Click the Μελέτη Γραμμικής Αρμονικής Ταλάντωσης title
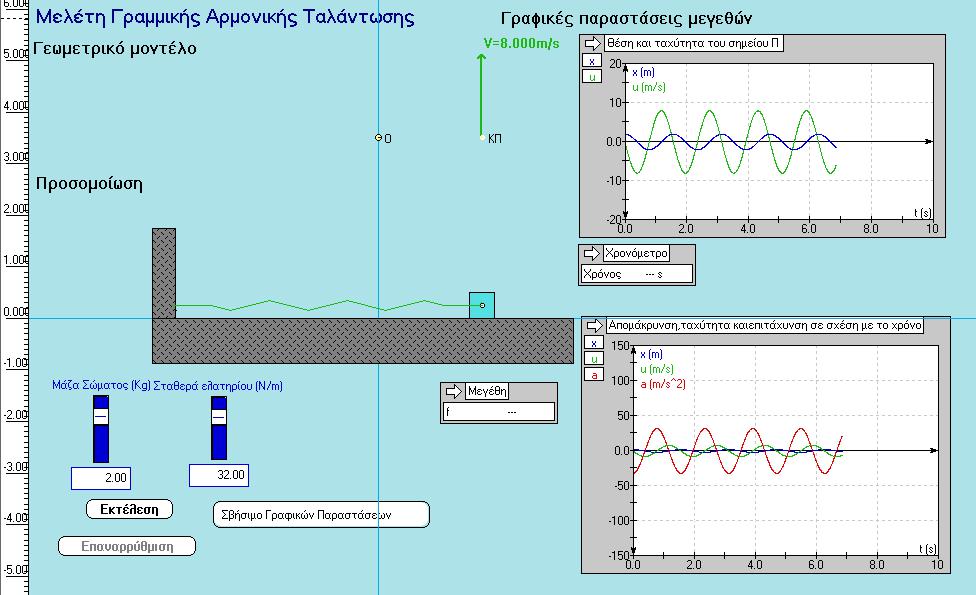The height and width of the screenshot is (595, 976). tap(225, 16)
